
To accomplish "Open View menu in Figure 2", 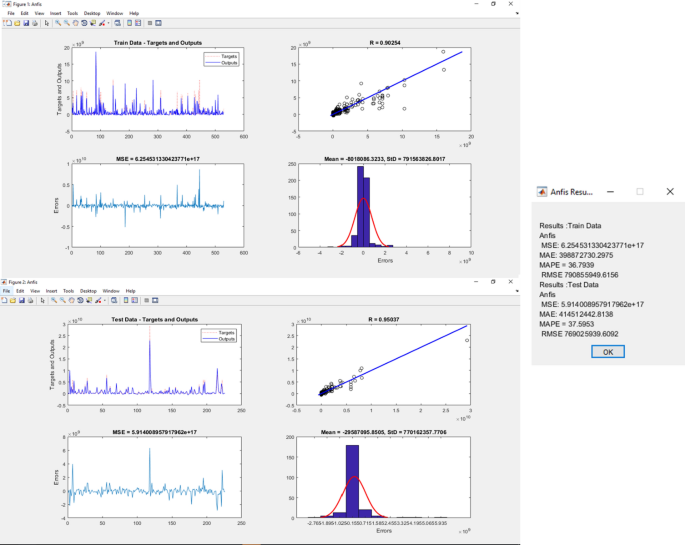I will [35, 291].
